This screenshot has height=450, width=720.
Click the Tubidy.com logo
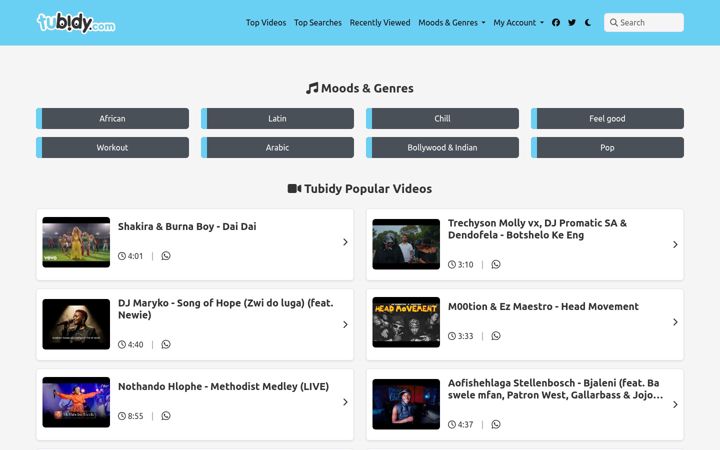(x=76, y=22)
